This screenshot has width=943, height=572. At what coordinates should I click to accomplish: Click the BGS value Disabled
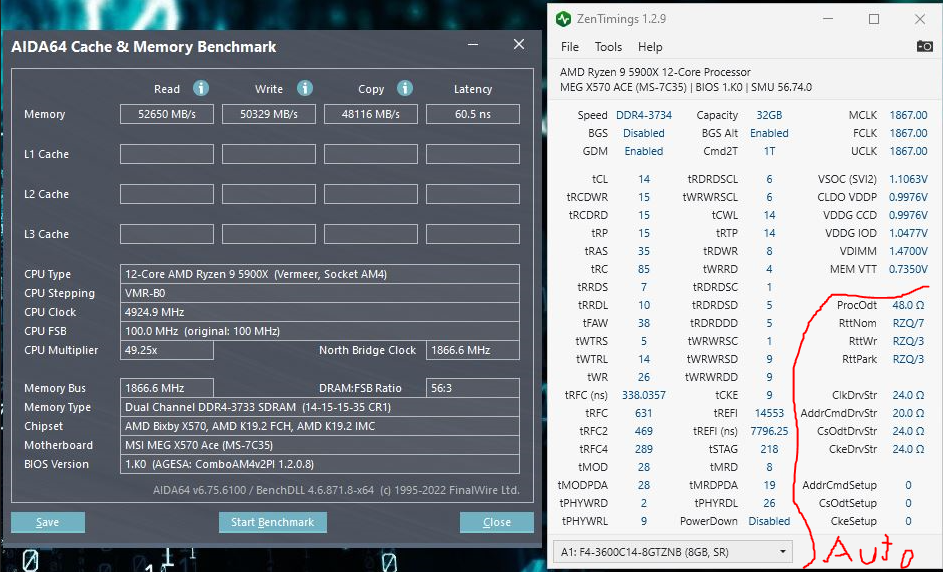click(x=644, y=133)
